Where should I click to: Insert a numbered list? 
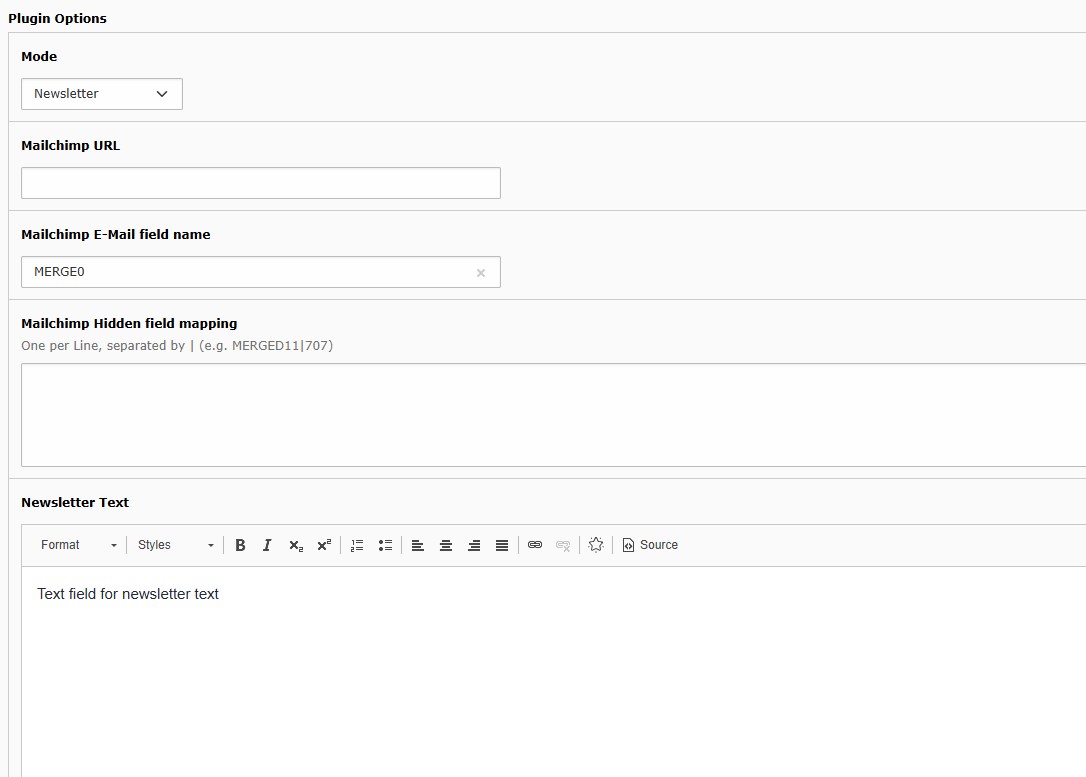point(357,545)
